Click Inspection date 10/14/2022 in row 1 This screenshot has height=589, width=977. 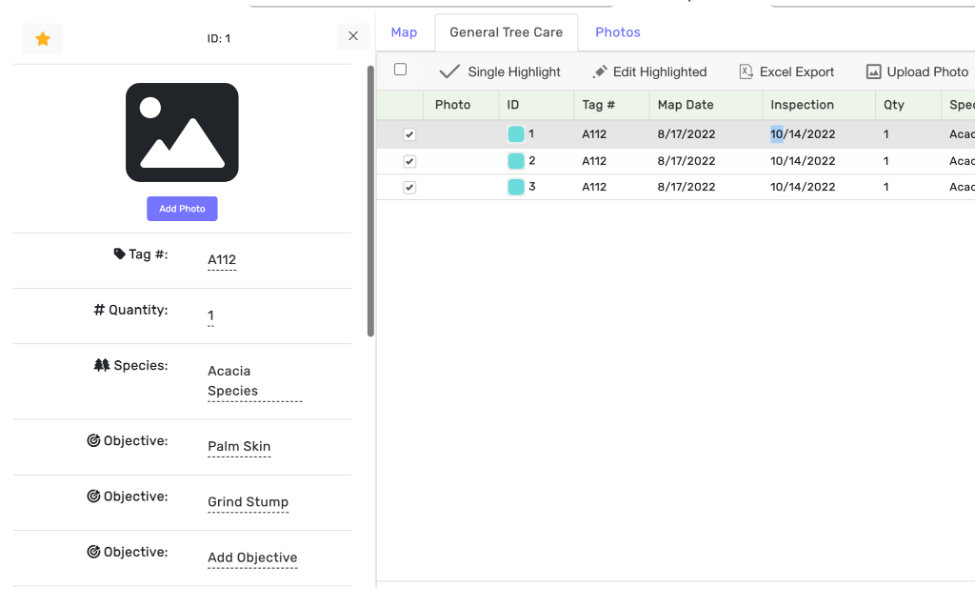coord(803,134)
